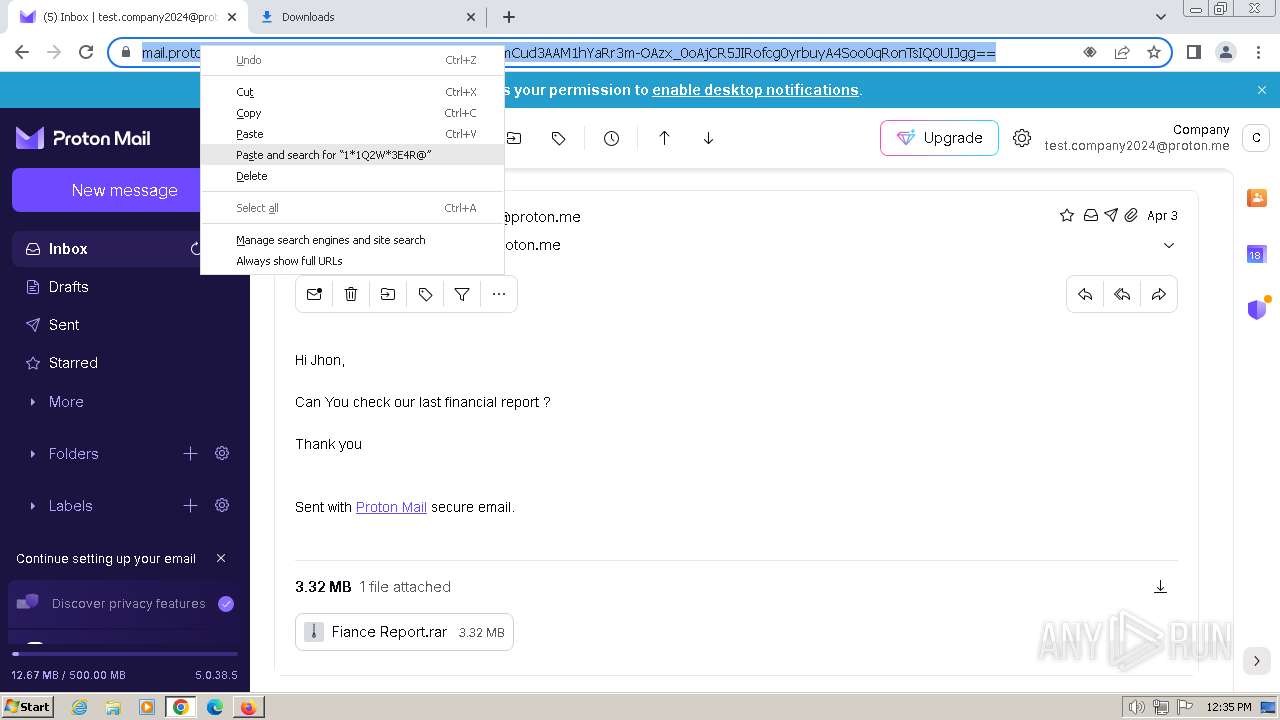Viewport: 1280px width, 720px height.
Task: Choose Always show full URLs
Action: tap(352, 261)
